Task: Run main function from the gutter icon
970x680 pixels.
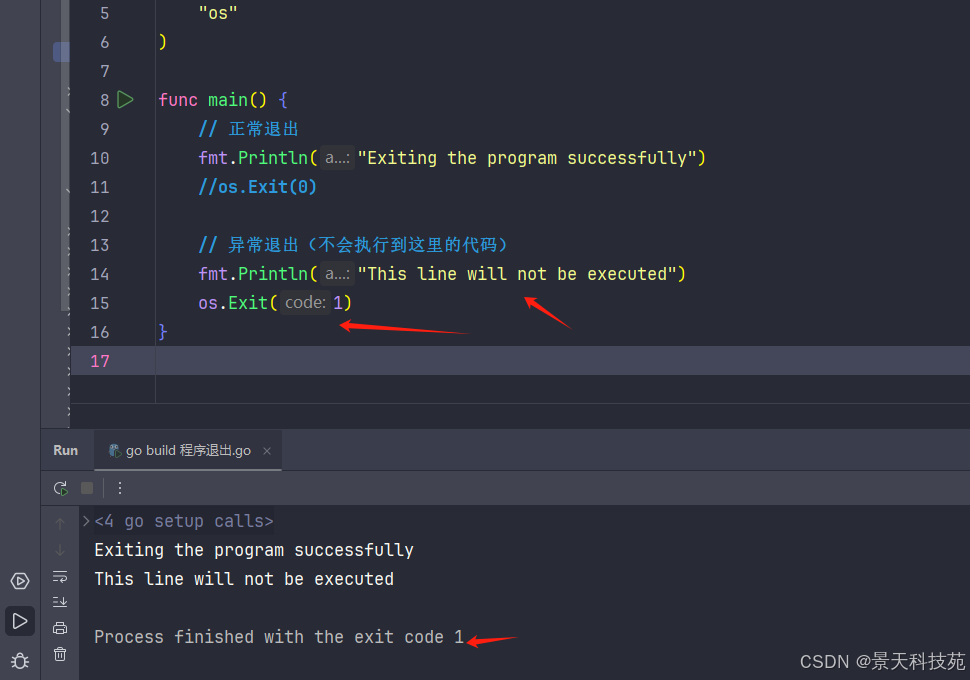Action: point(125,99)
